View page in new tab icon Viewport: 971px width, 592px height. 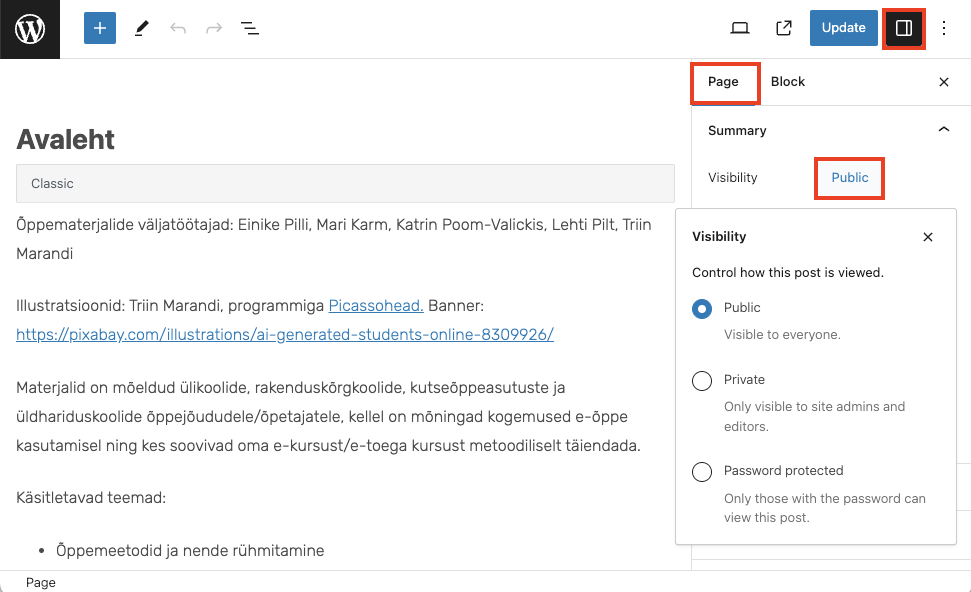tap(784, 28)
